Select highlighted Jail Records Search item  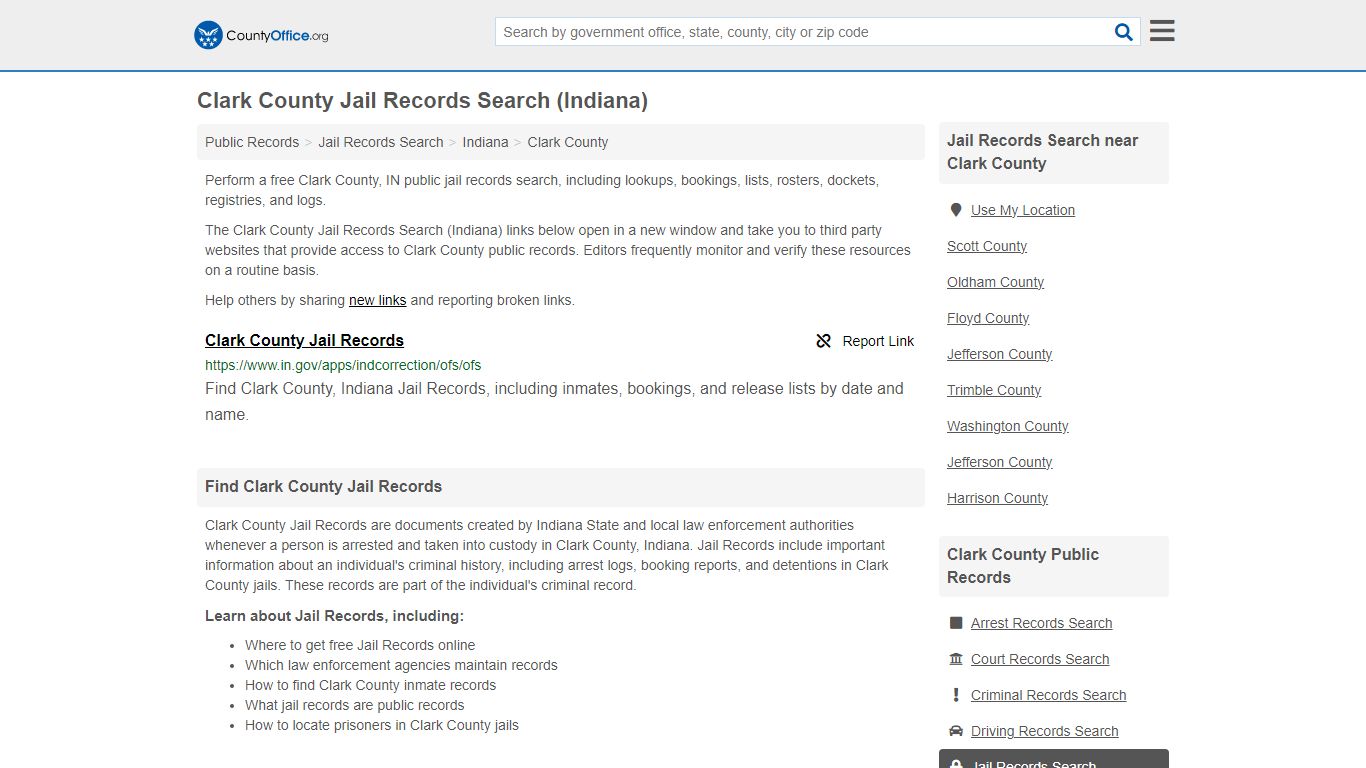tap(1053, 759)
